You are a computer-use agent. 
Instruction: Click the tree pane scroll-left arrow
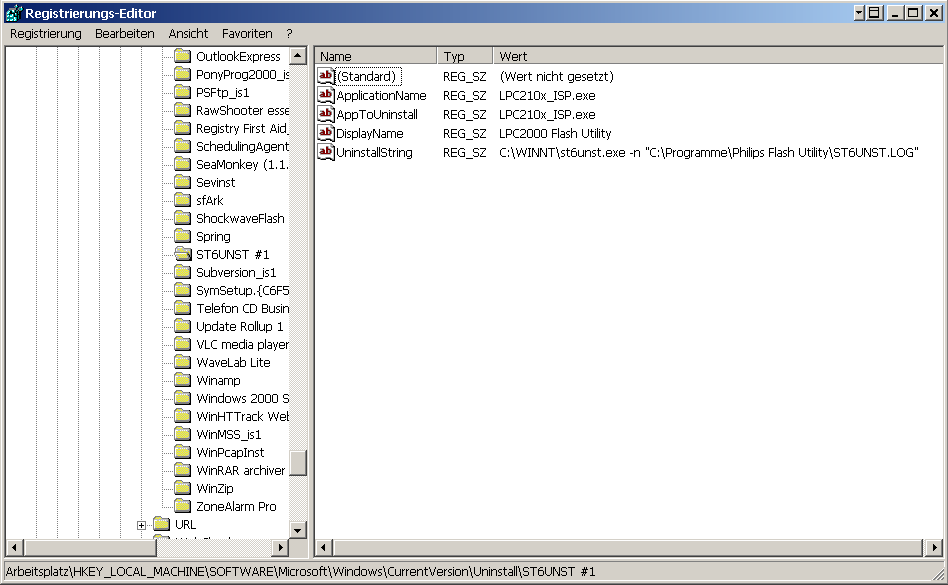[x=15, y=548]
